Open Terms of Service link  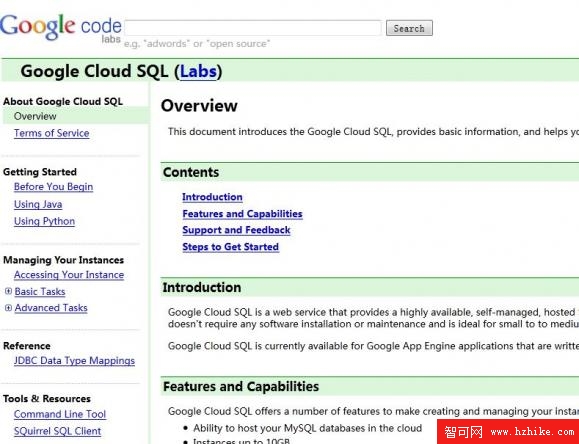[x=51, y=133]
